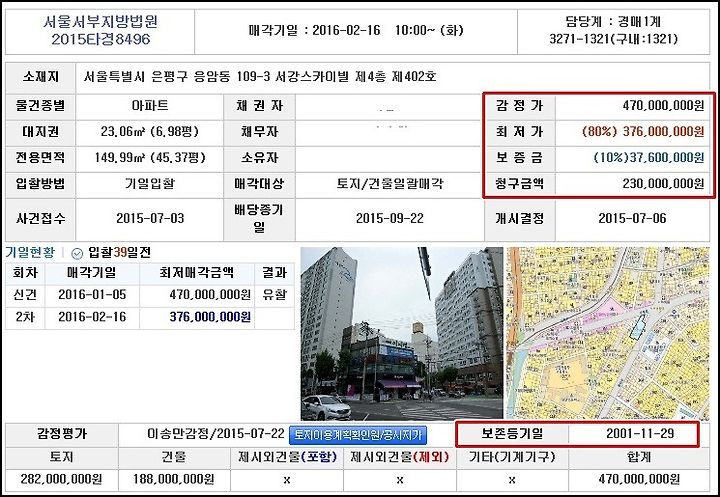720x497 pixels.
Task: Select the 2차 price 376,000,000원
Action: click(x=210, y=317)
